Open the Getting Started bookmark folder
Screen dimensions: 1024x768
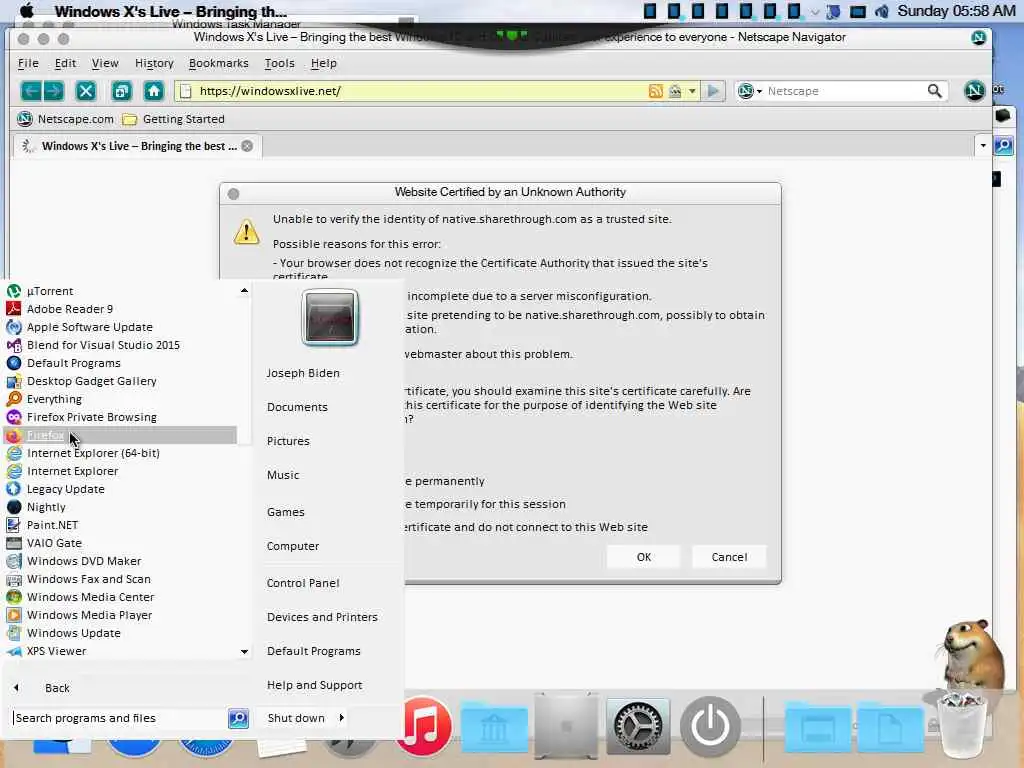tap(174, 119)
